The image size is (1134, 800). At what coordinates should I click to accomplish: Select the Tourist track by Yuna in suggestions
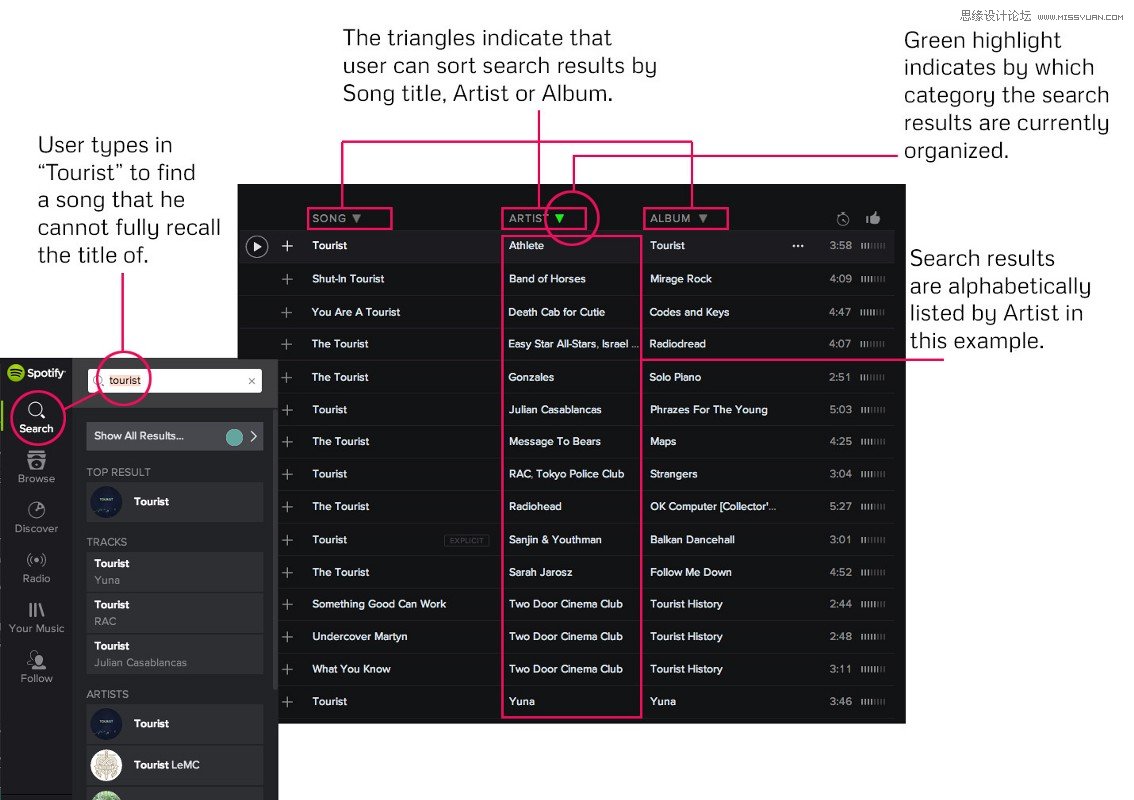[174, 571]
